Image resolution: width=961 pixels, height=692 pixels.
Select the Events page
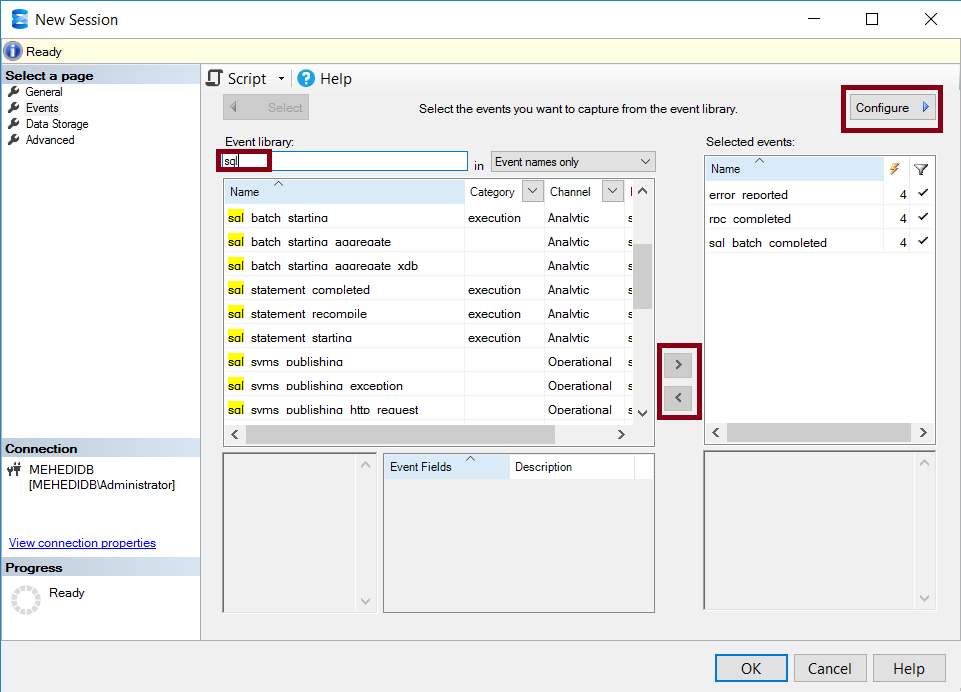click(41, 108)
